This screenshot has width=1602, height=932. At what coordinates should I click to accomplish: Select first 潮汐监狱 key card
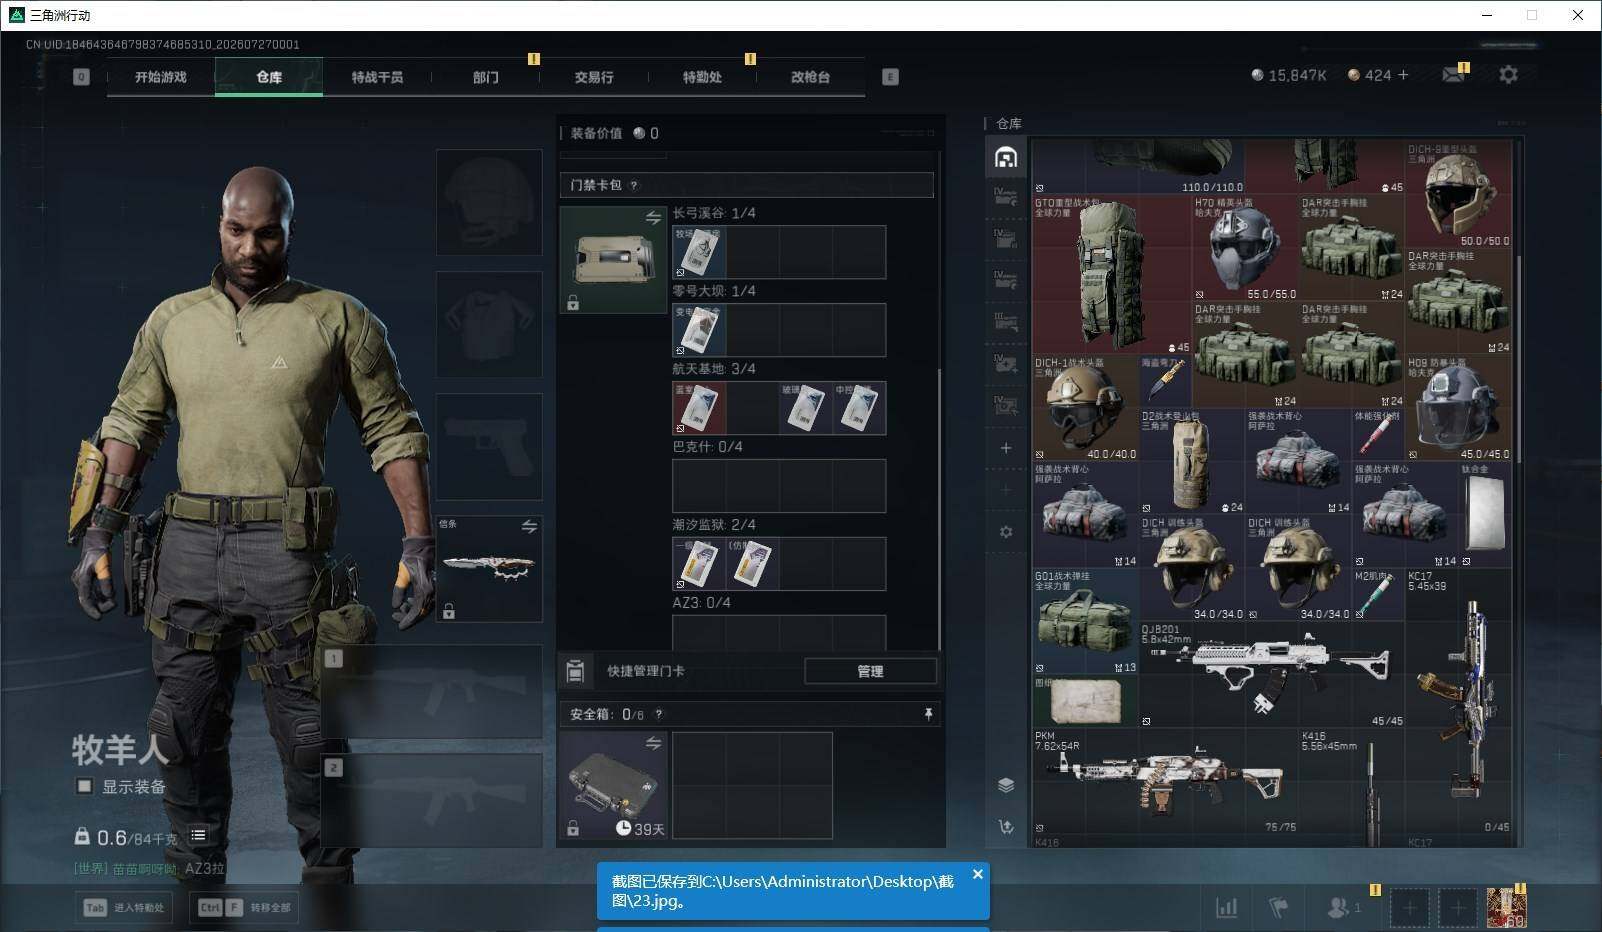699,564
